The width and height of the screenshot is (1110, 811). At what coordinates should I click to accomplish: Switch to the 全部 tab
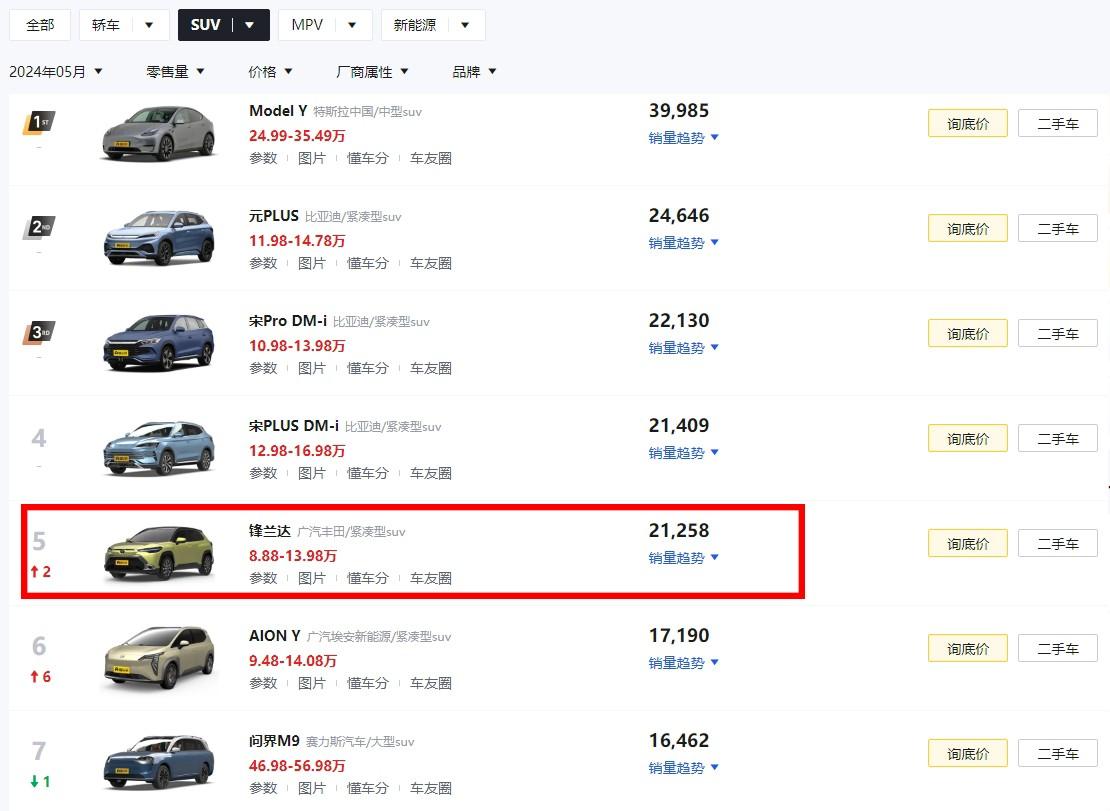[40, 25]
